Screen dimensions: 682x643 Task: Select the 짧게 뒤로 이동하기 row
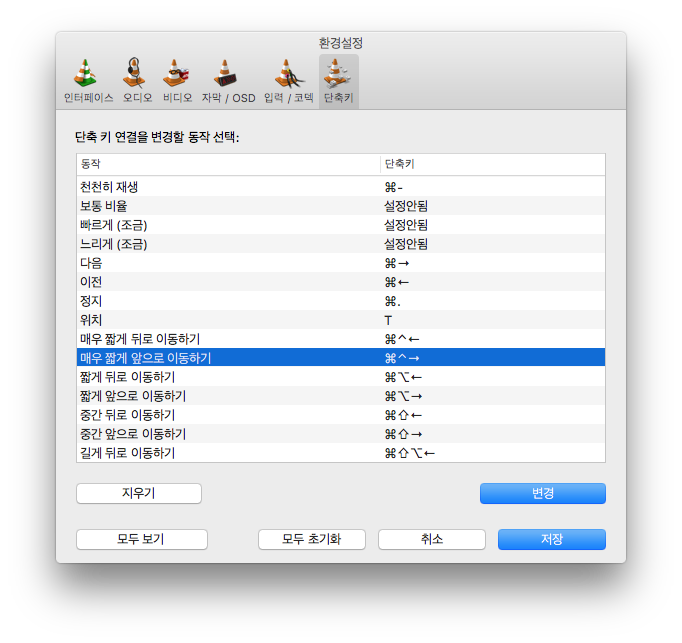click(341, 377)
